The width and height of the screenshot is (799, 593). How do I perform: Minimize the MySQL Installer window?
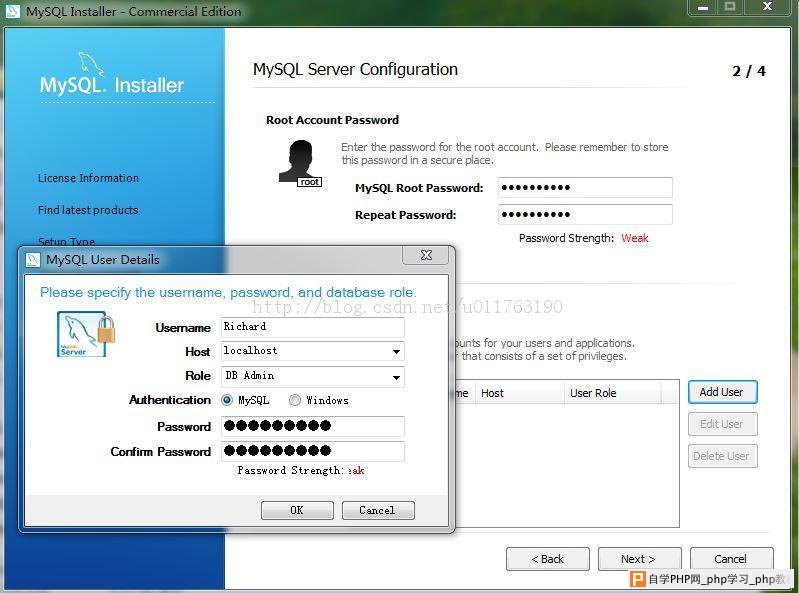click(703, 7)
